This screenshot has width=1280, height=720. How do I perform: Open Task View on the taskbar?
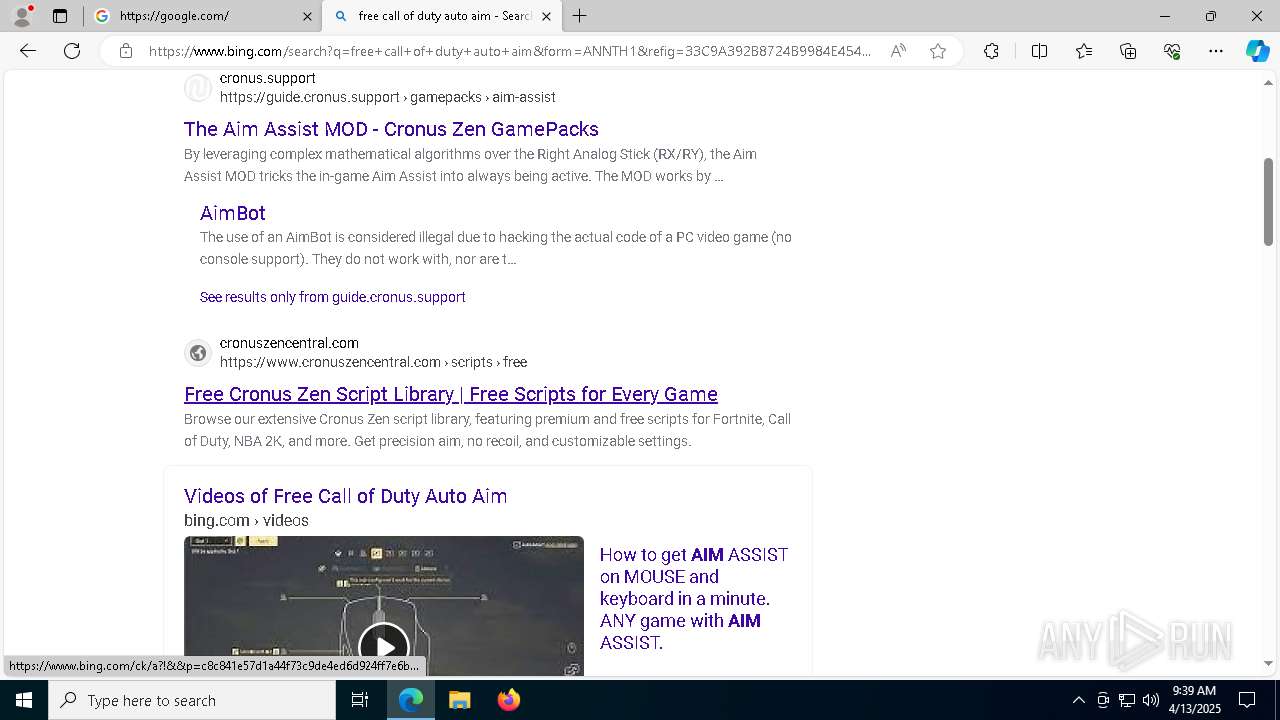pyautogui.click(x=360, y=700)
